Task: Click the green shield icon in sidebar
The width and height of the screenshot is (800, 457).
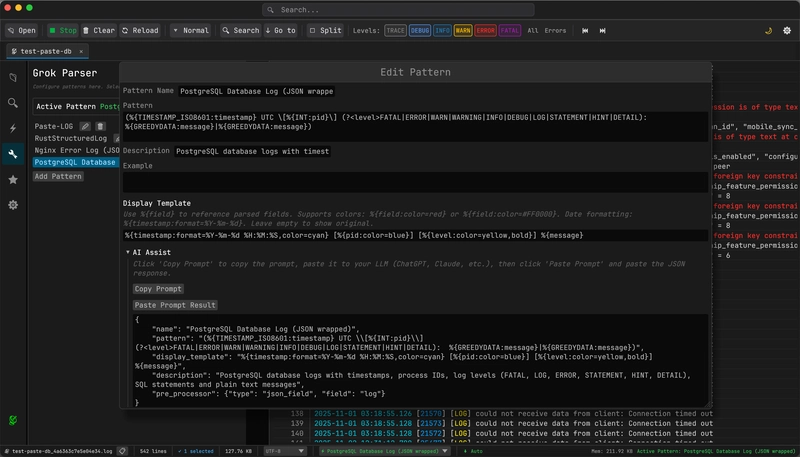Action: [13, 420]
